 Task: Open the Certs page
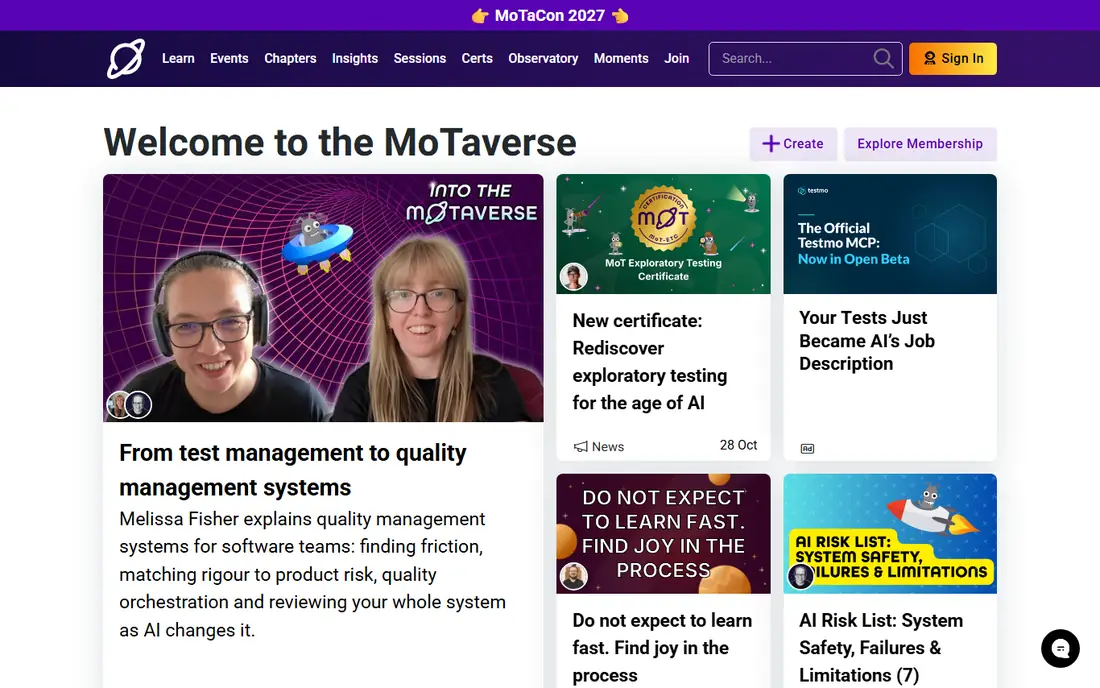point(477,58)
